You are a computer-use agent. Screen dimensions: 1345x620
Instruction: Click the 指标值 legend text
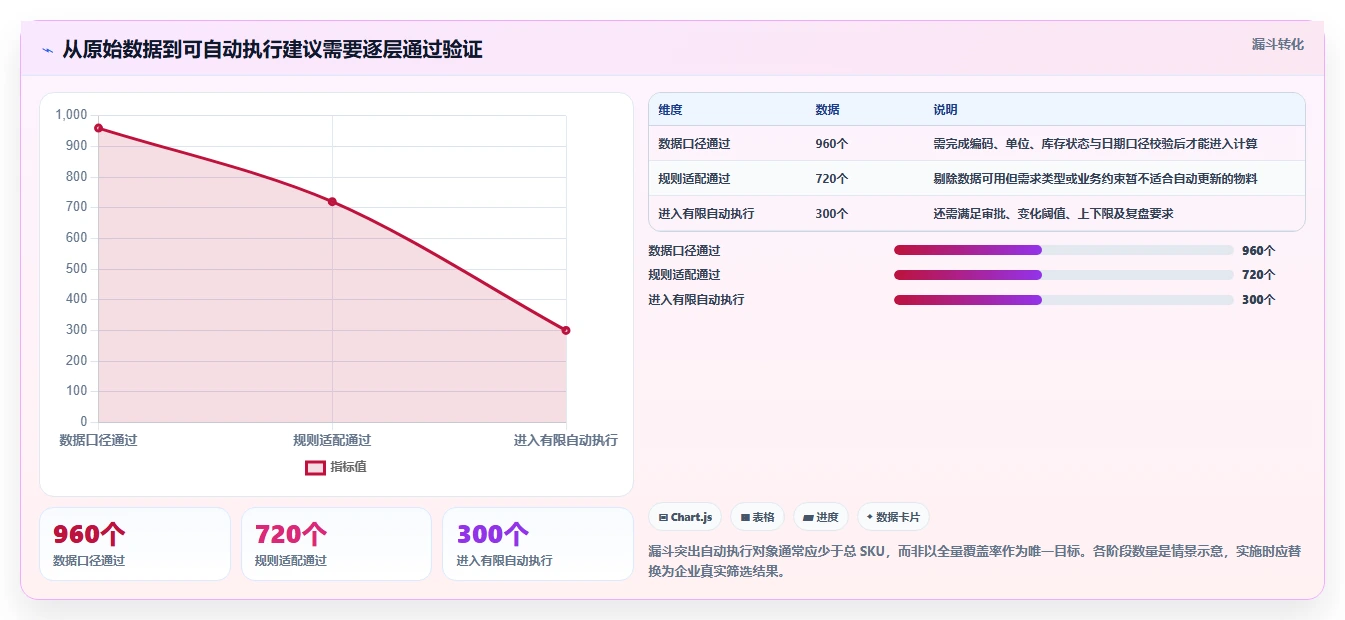coord(348,467)
